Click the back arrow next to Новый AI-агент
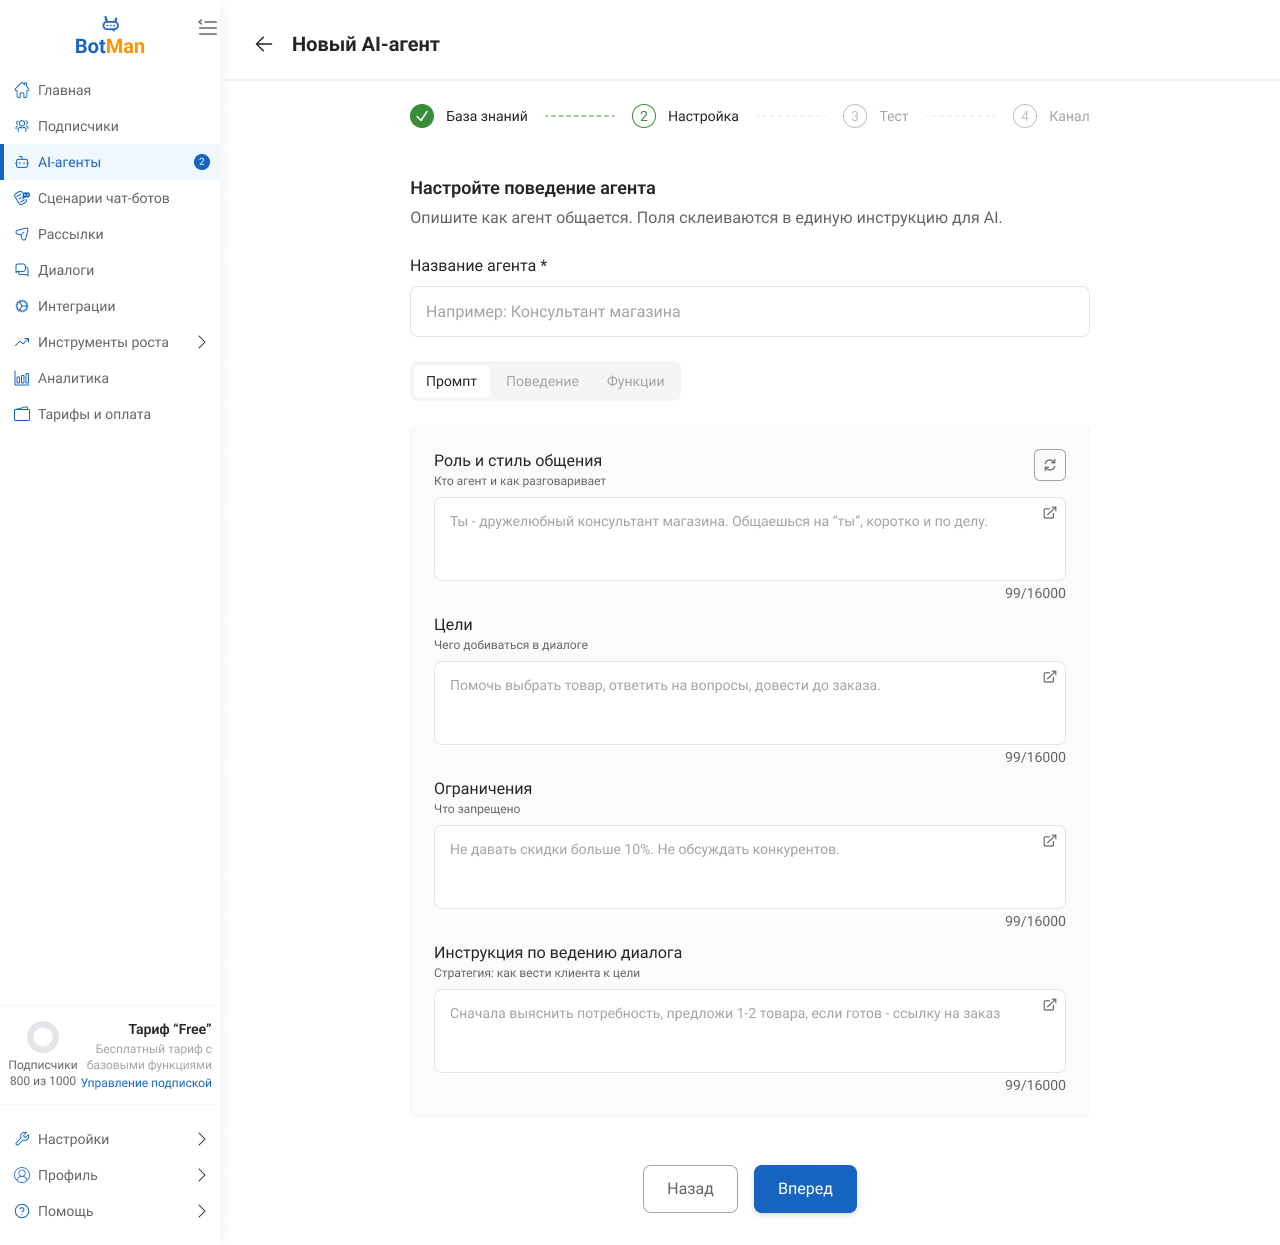The height and width of the screenshot is (1245, 1280). 264,44
